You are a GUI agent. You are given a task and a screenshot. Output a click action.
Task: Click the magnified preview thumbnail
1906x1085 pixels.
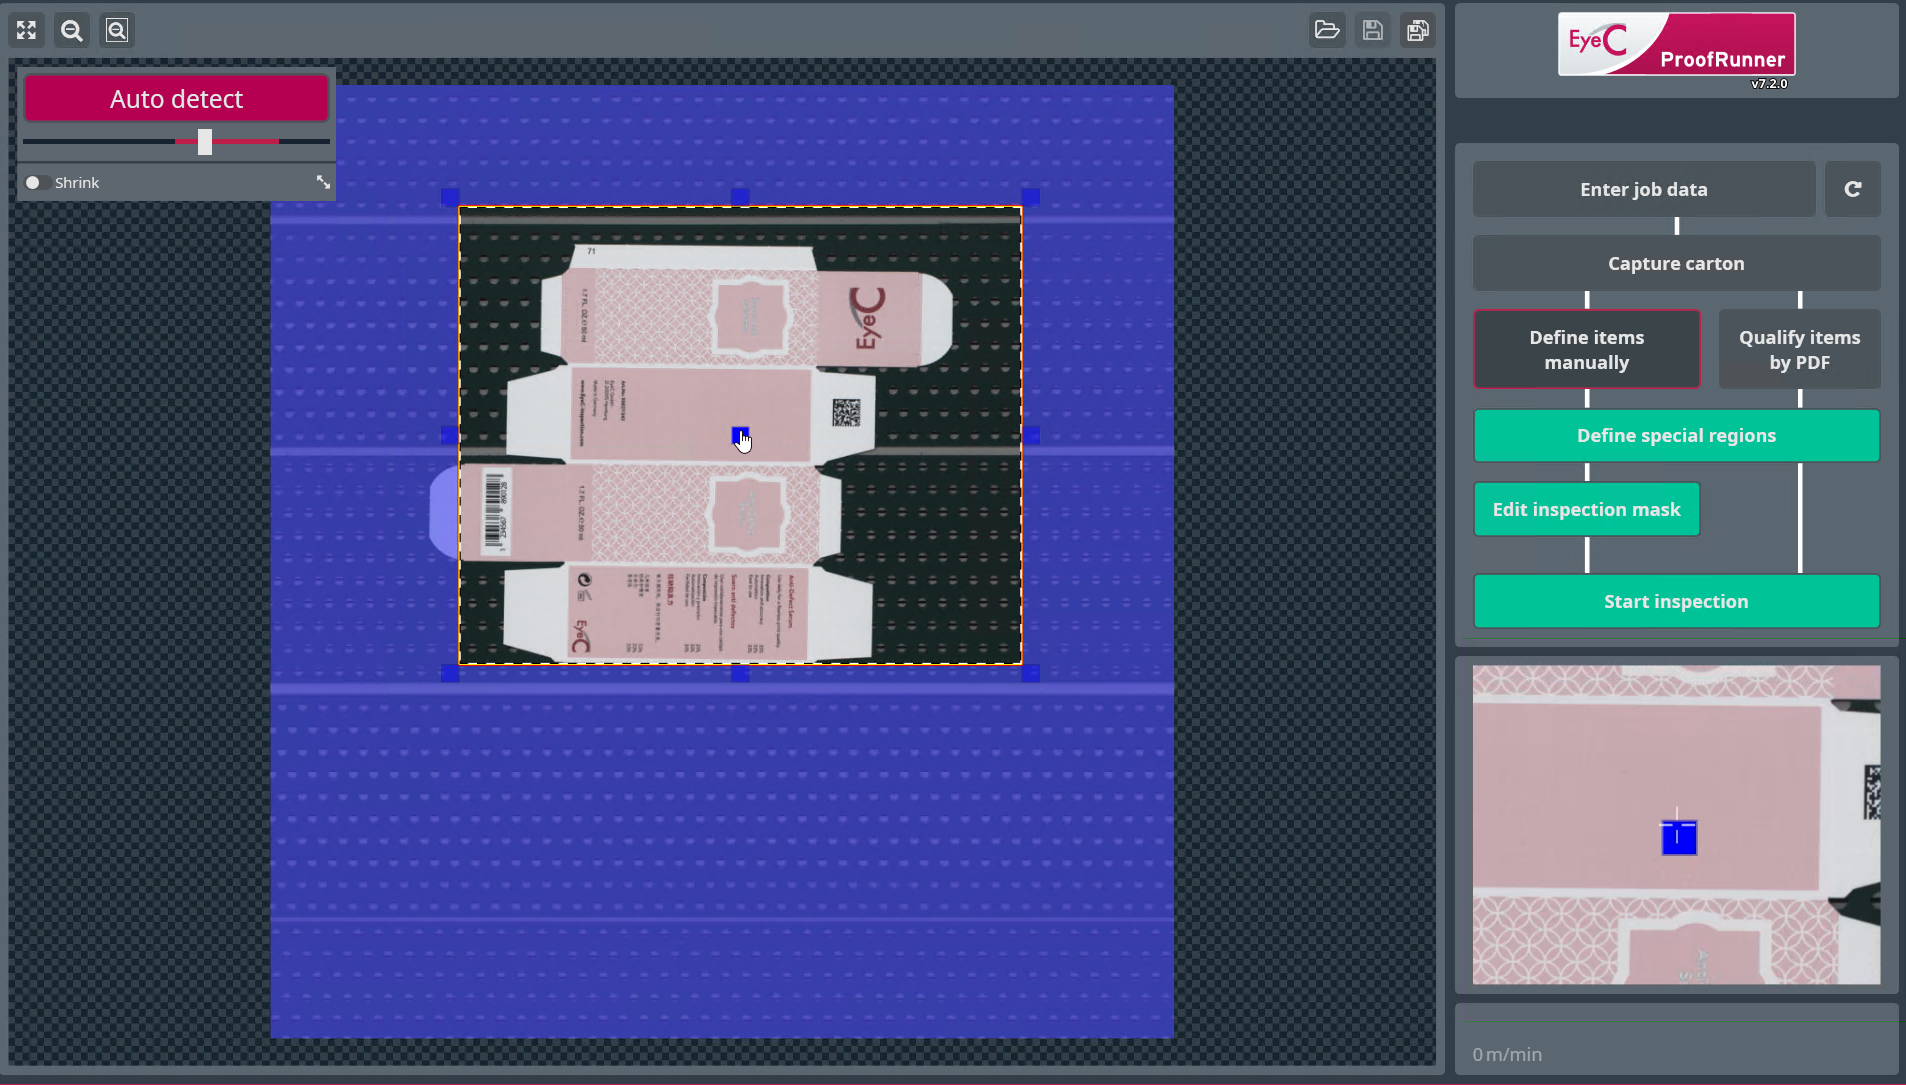point(1676,825)
